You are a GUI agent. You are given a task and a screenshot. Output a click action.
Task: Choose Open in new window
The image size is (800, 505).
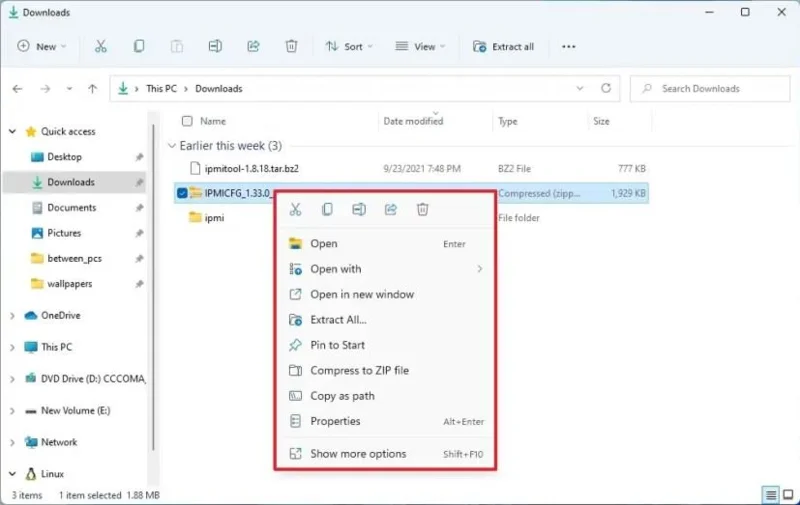[x=385, y=294]
